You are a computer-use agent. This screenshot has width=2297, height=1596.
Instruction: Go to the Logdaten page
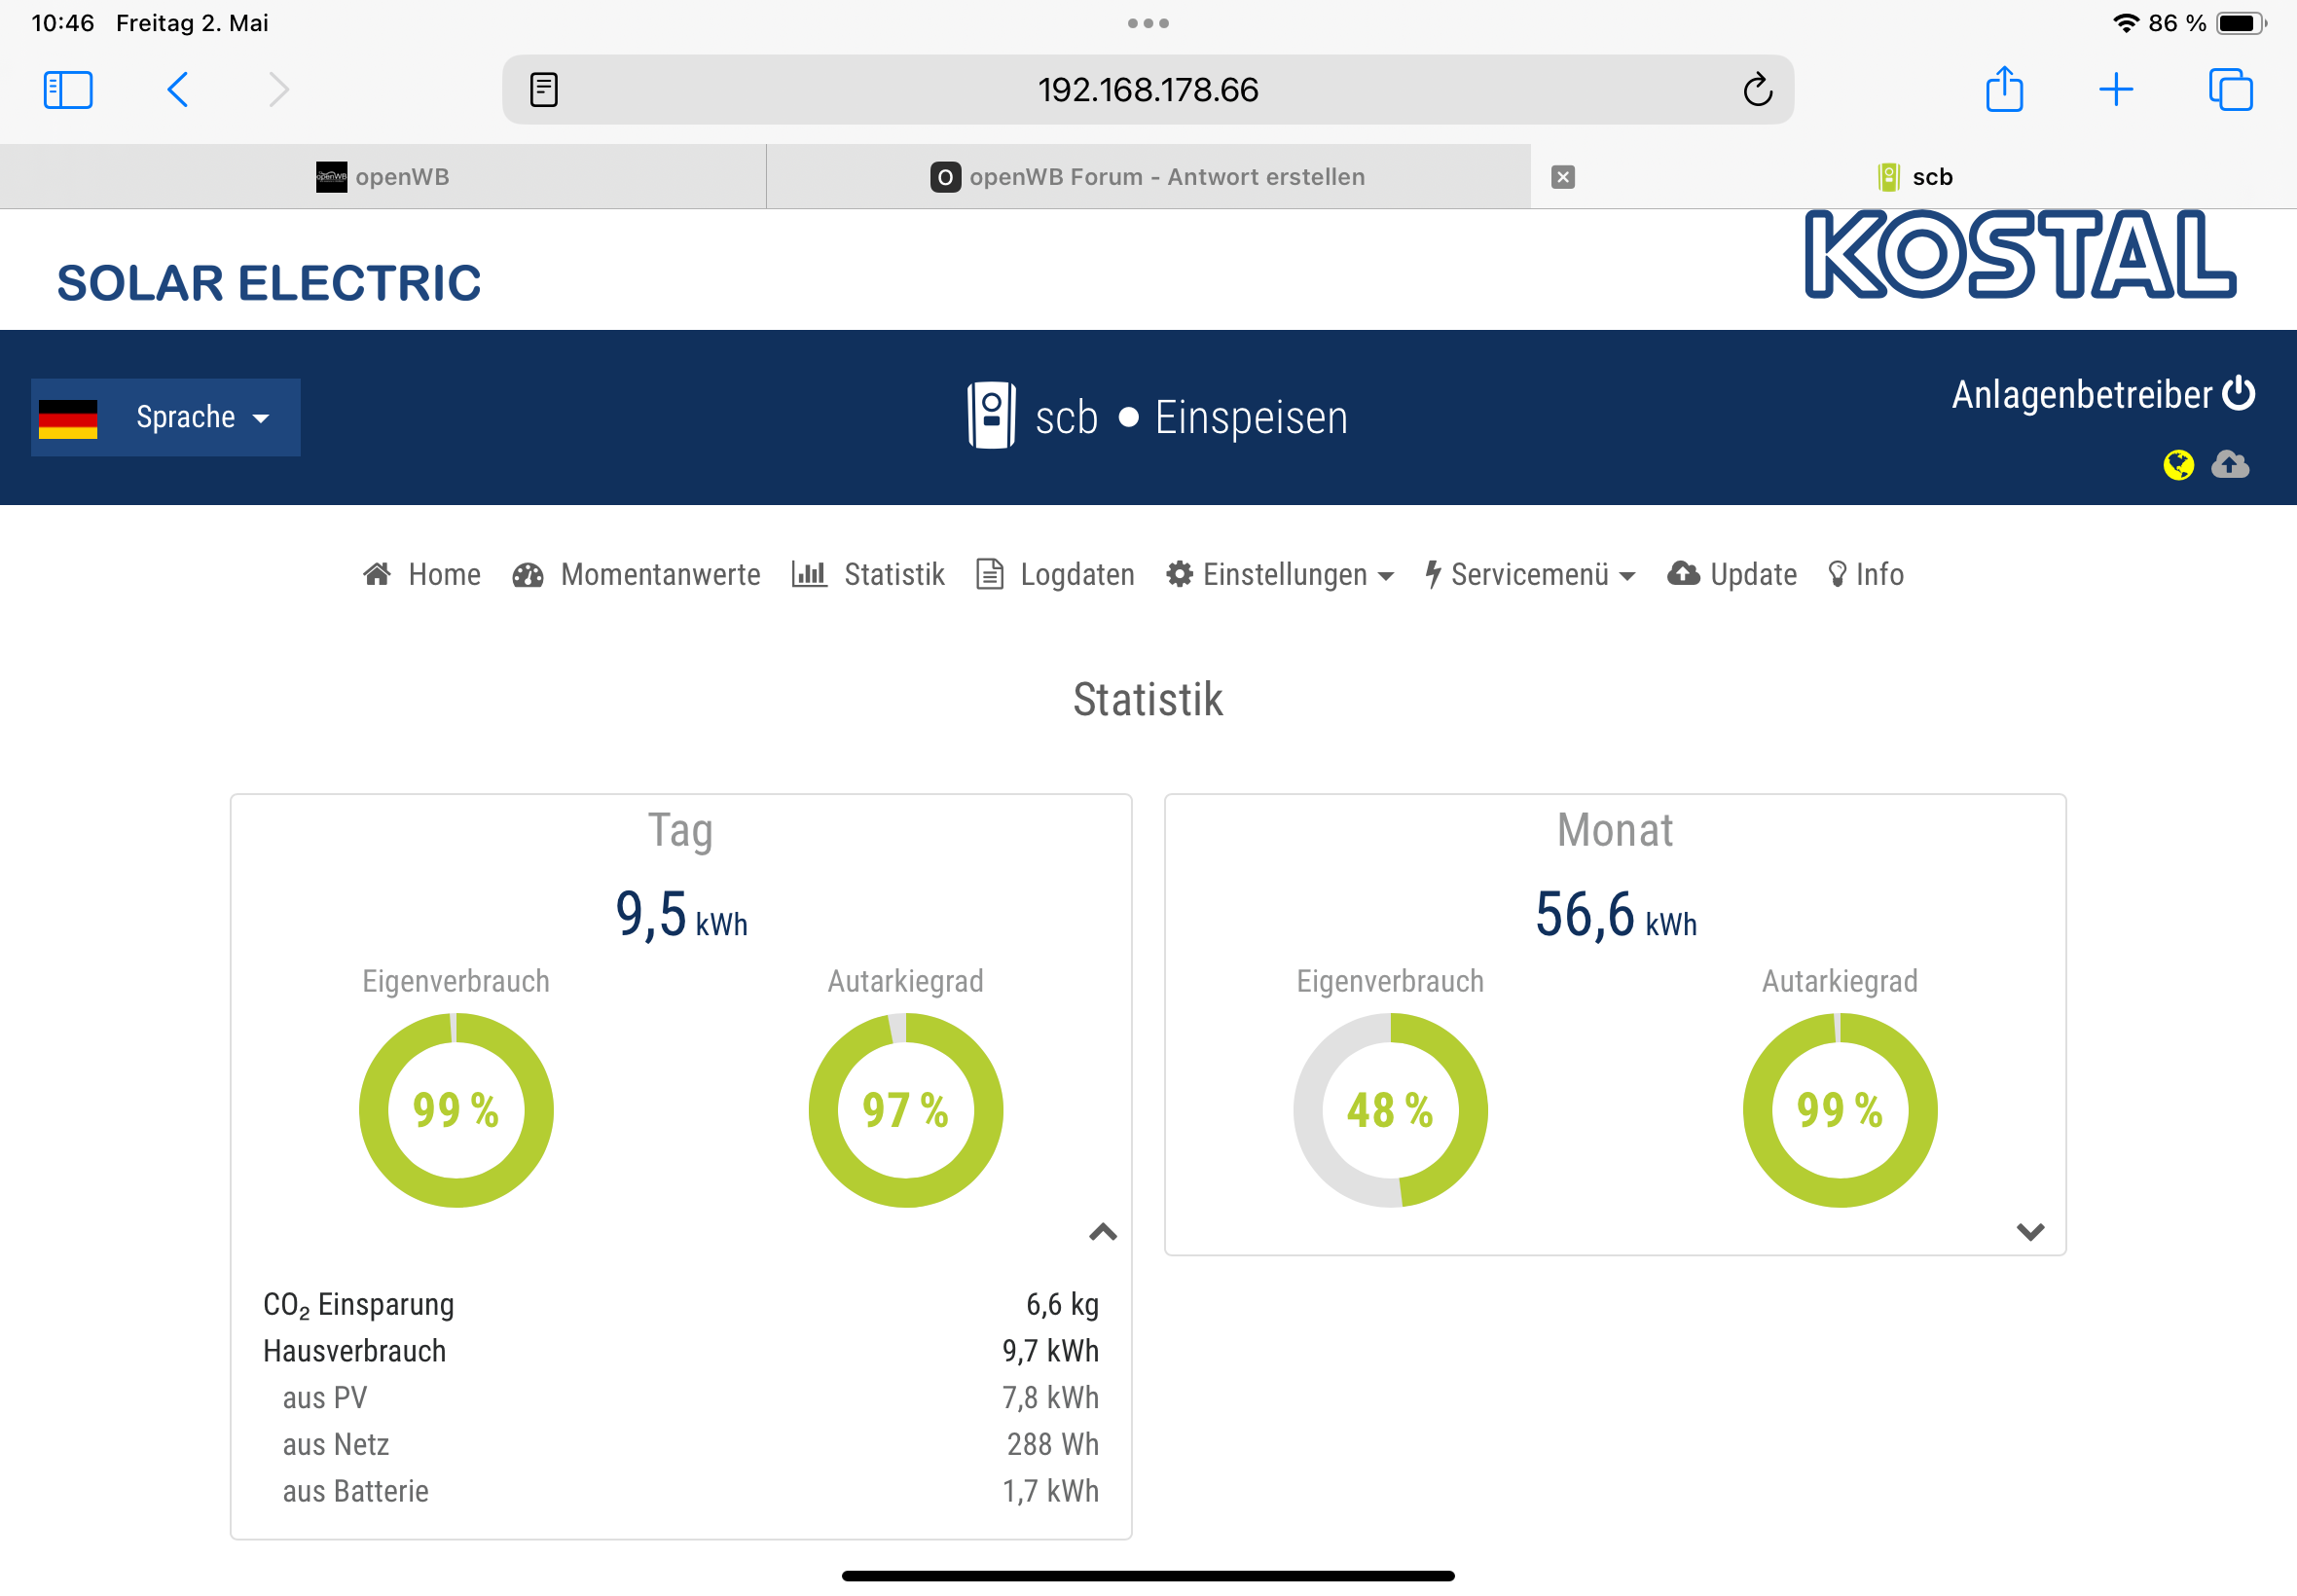pyautogui.click(x=1055, y=575)
